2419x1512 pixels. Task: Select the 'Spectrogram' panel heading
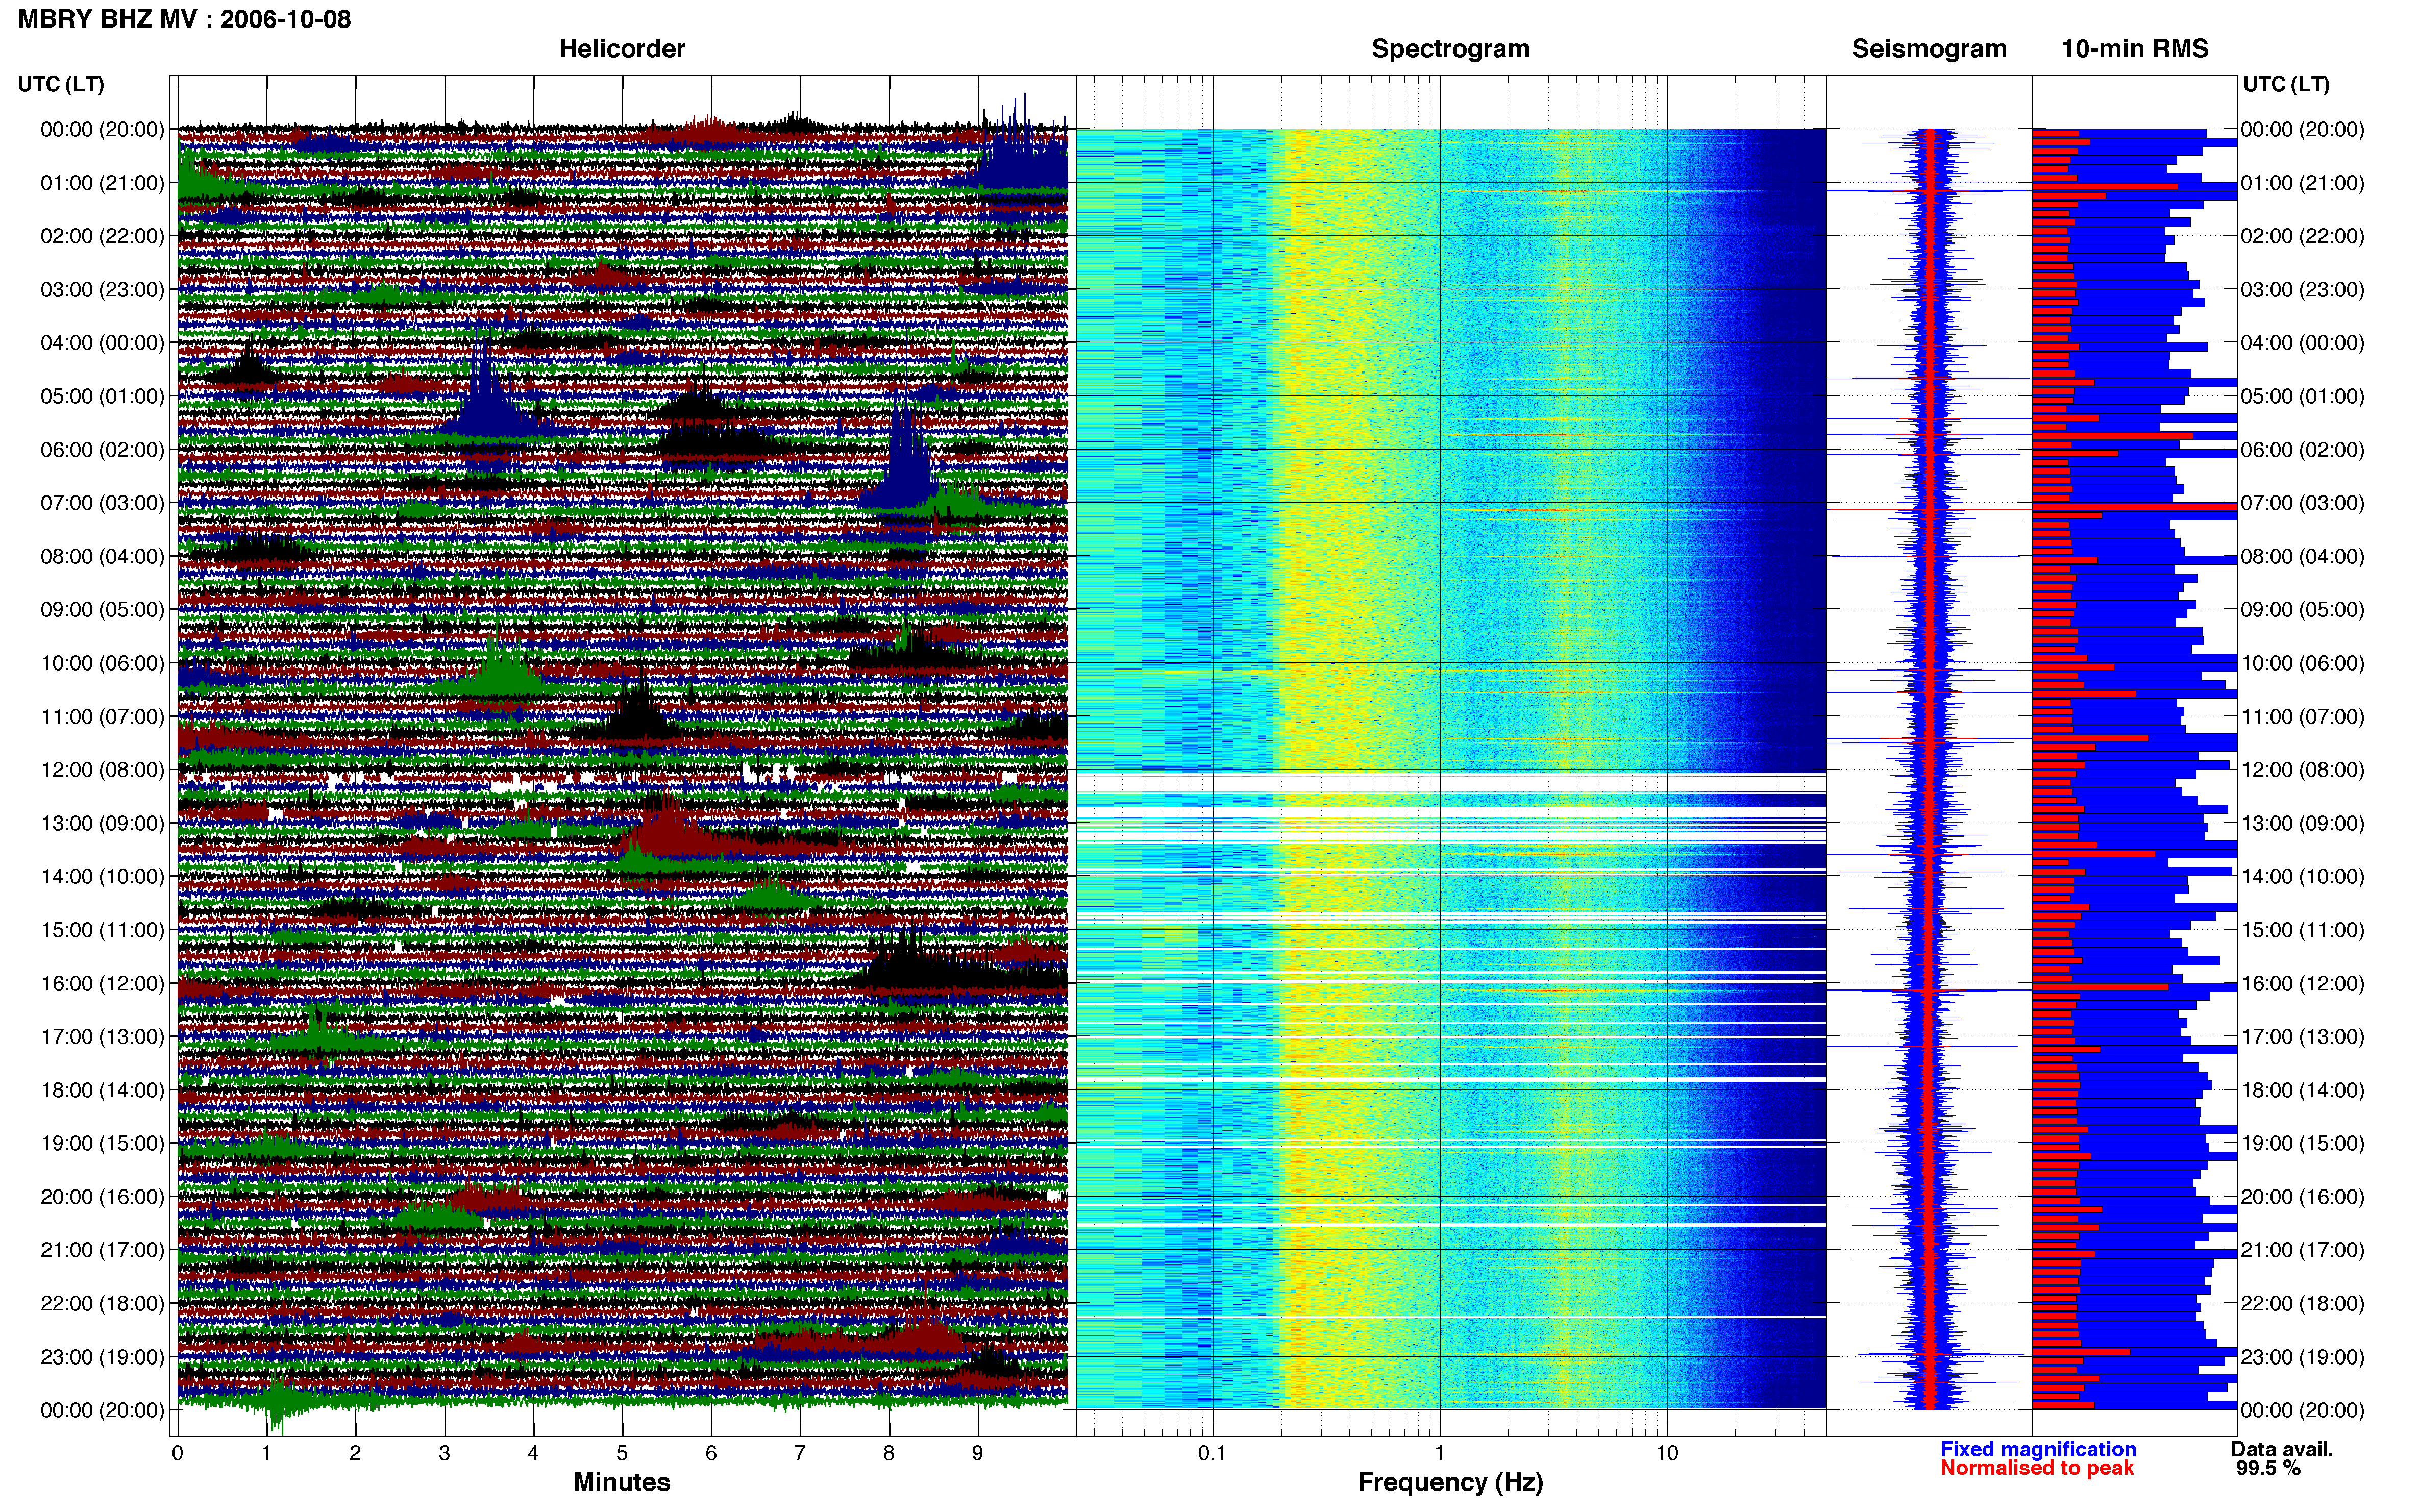tap(1450, 48)
